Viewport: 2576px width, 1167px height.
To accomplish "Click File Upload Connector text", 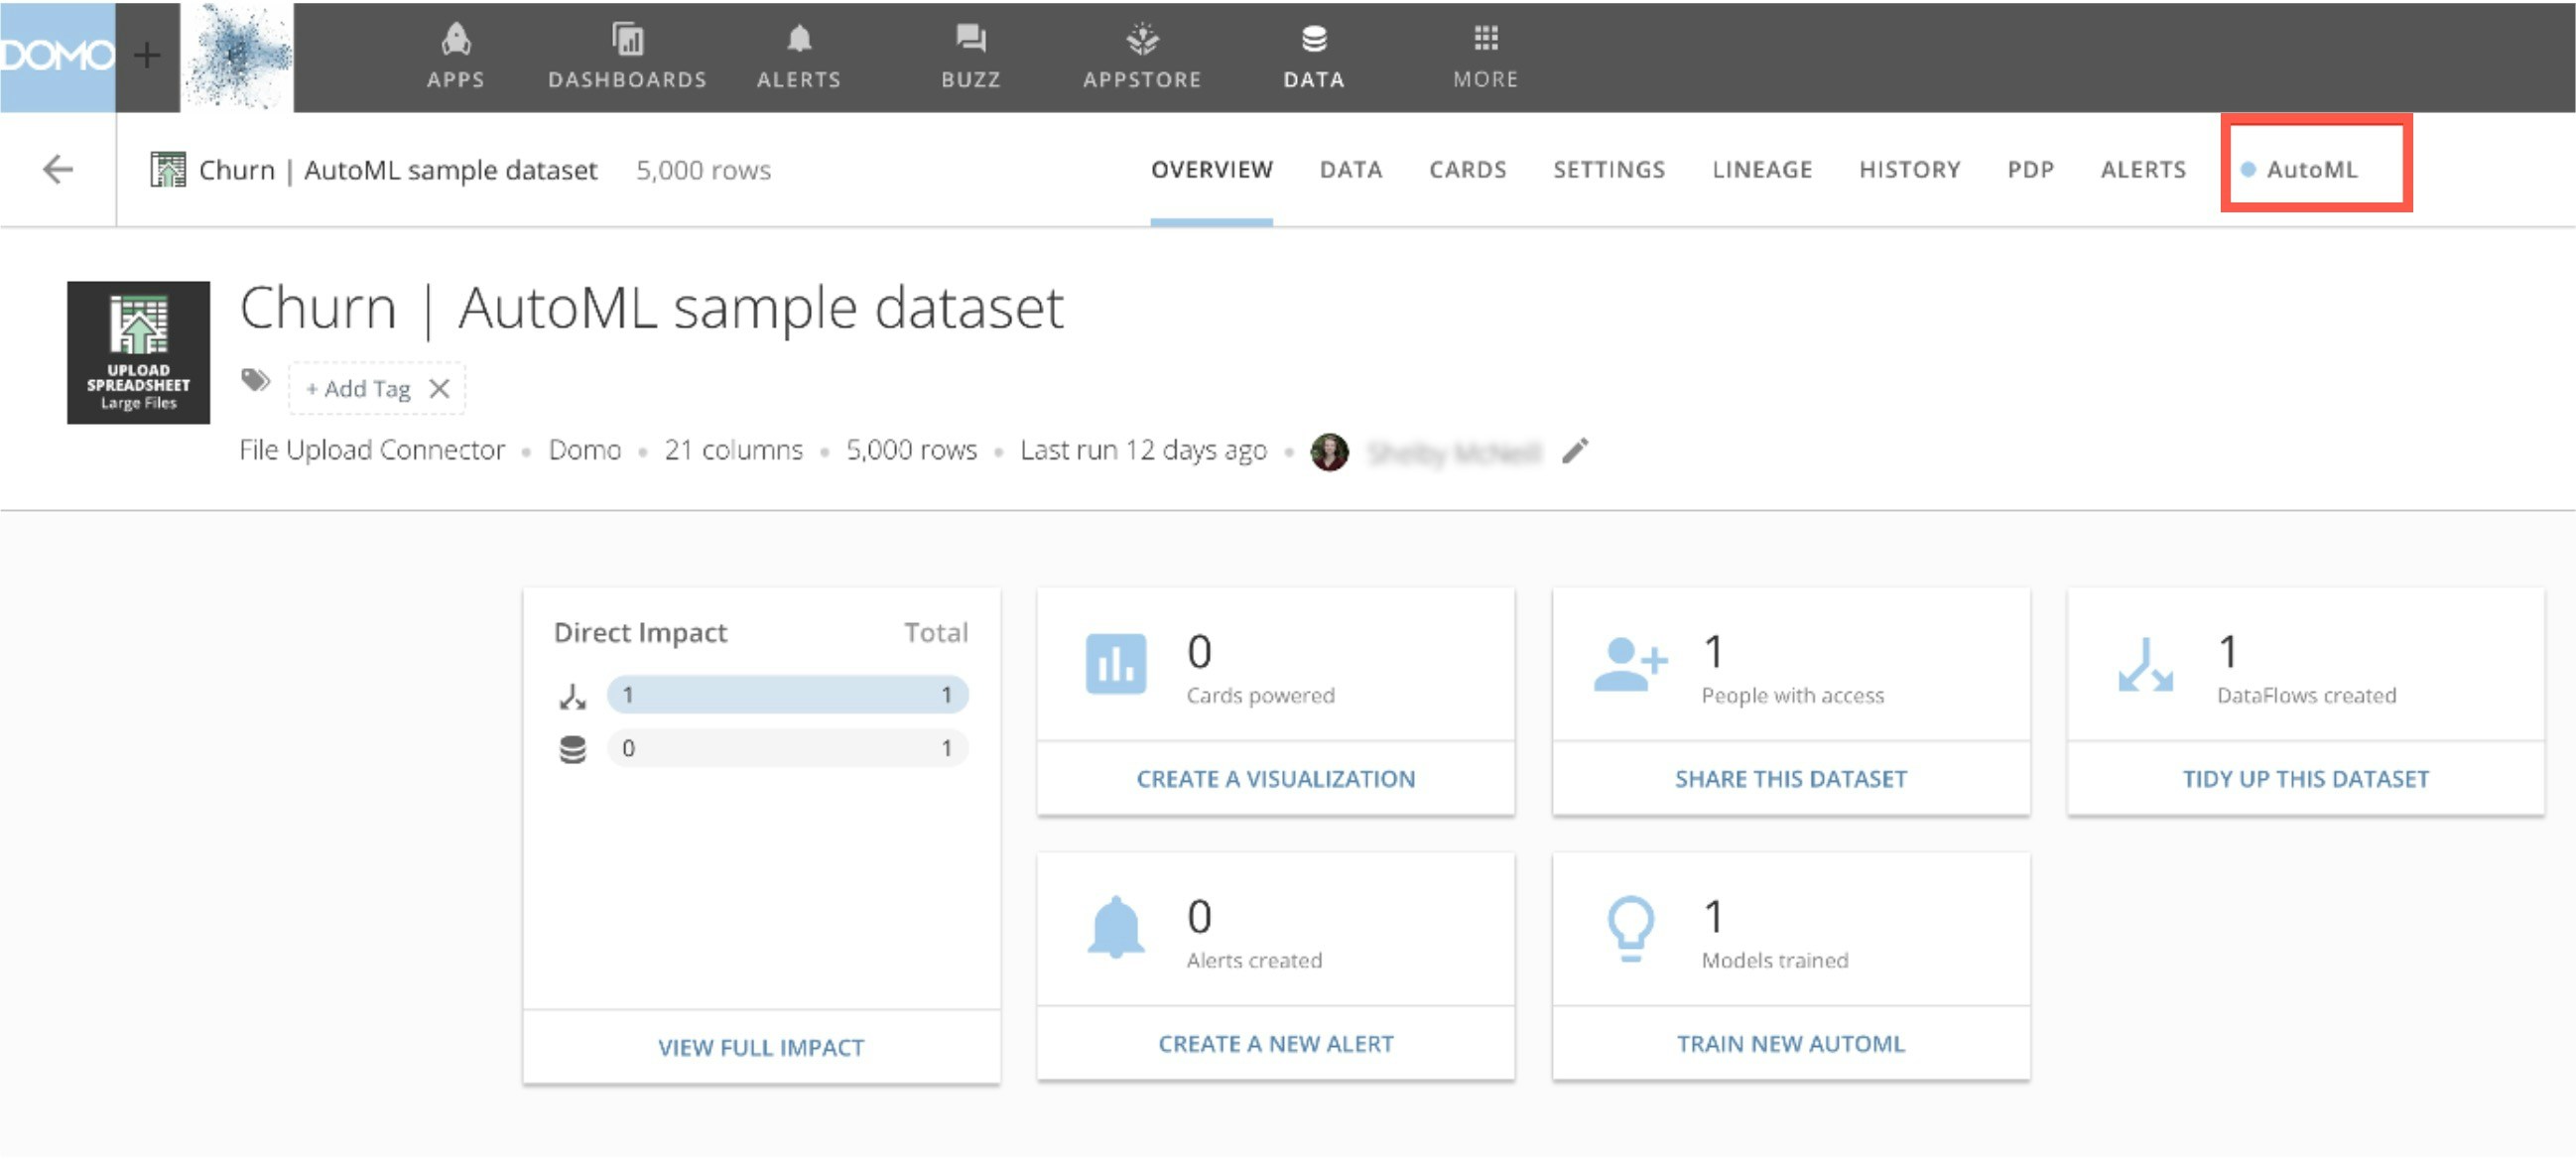I will pyautogui.click(x=372, y=450).
